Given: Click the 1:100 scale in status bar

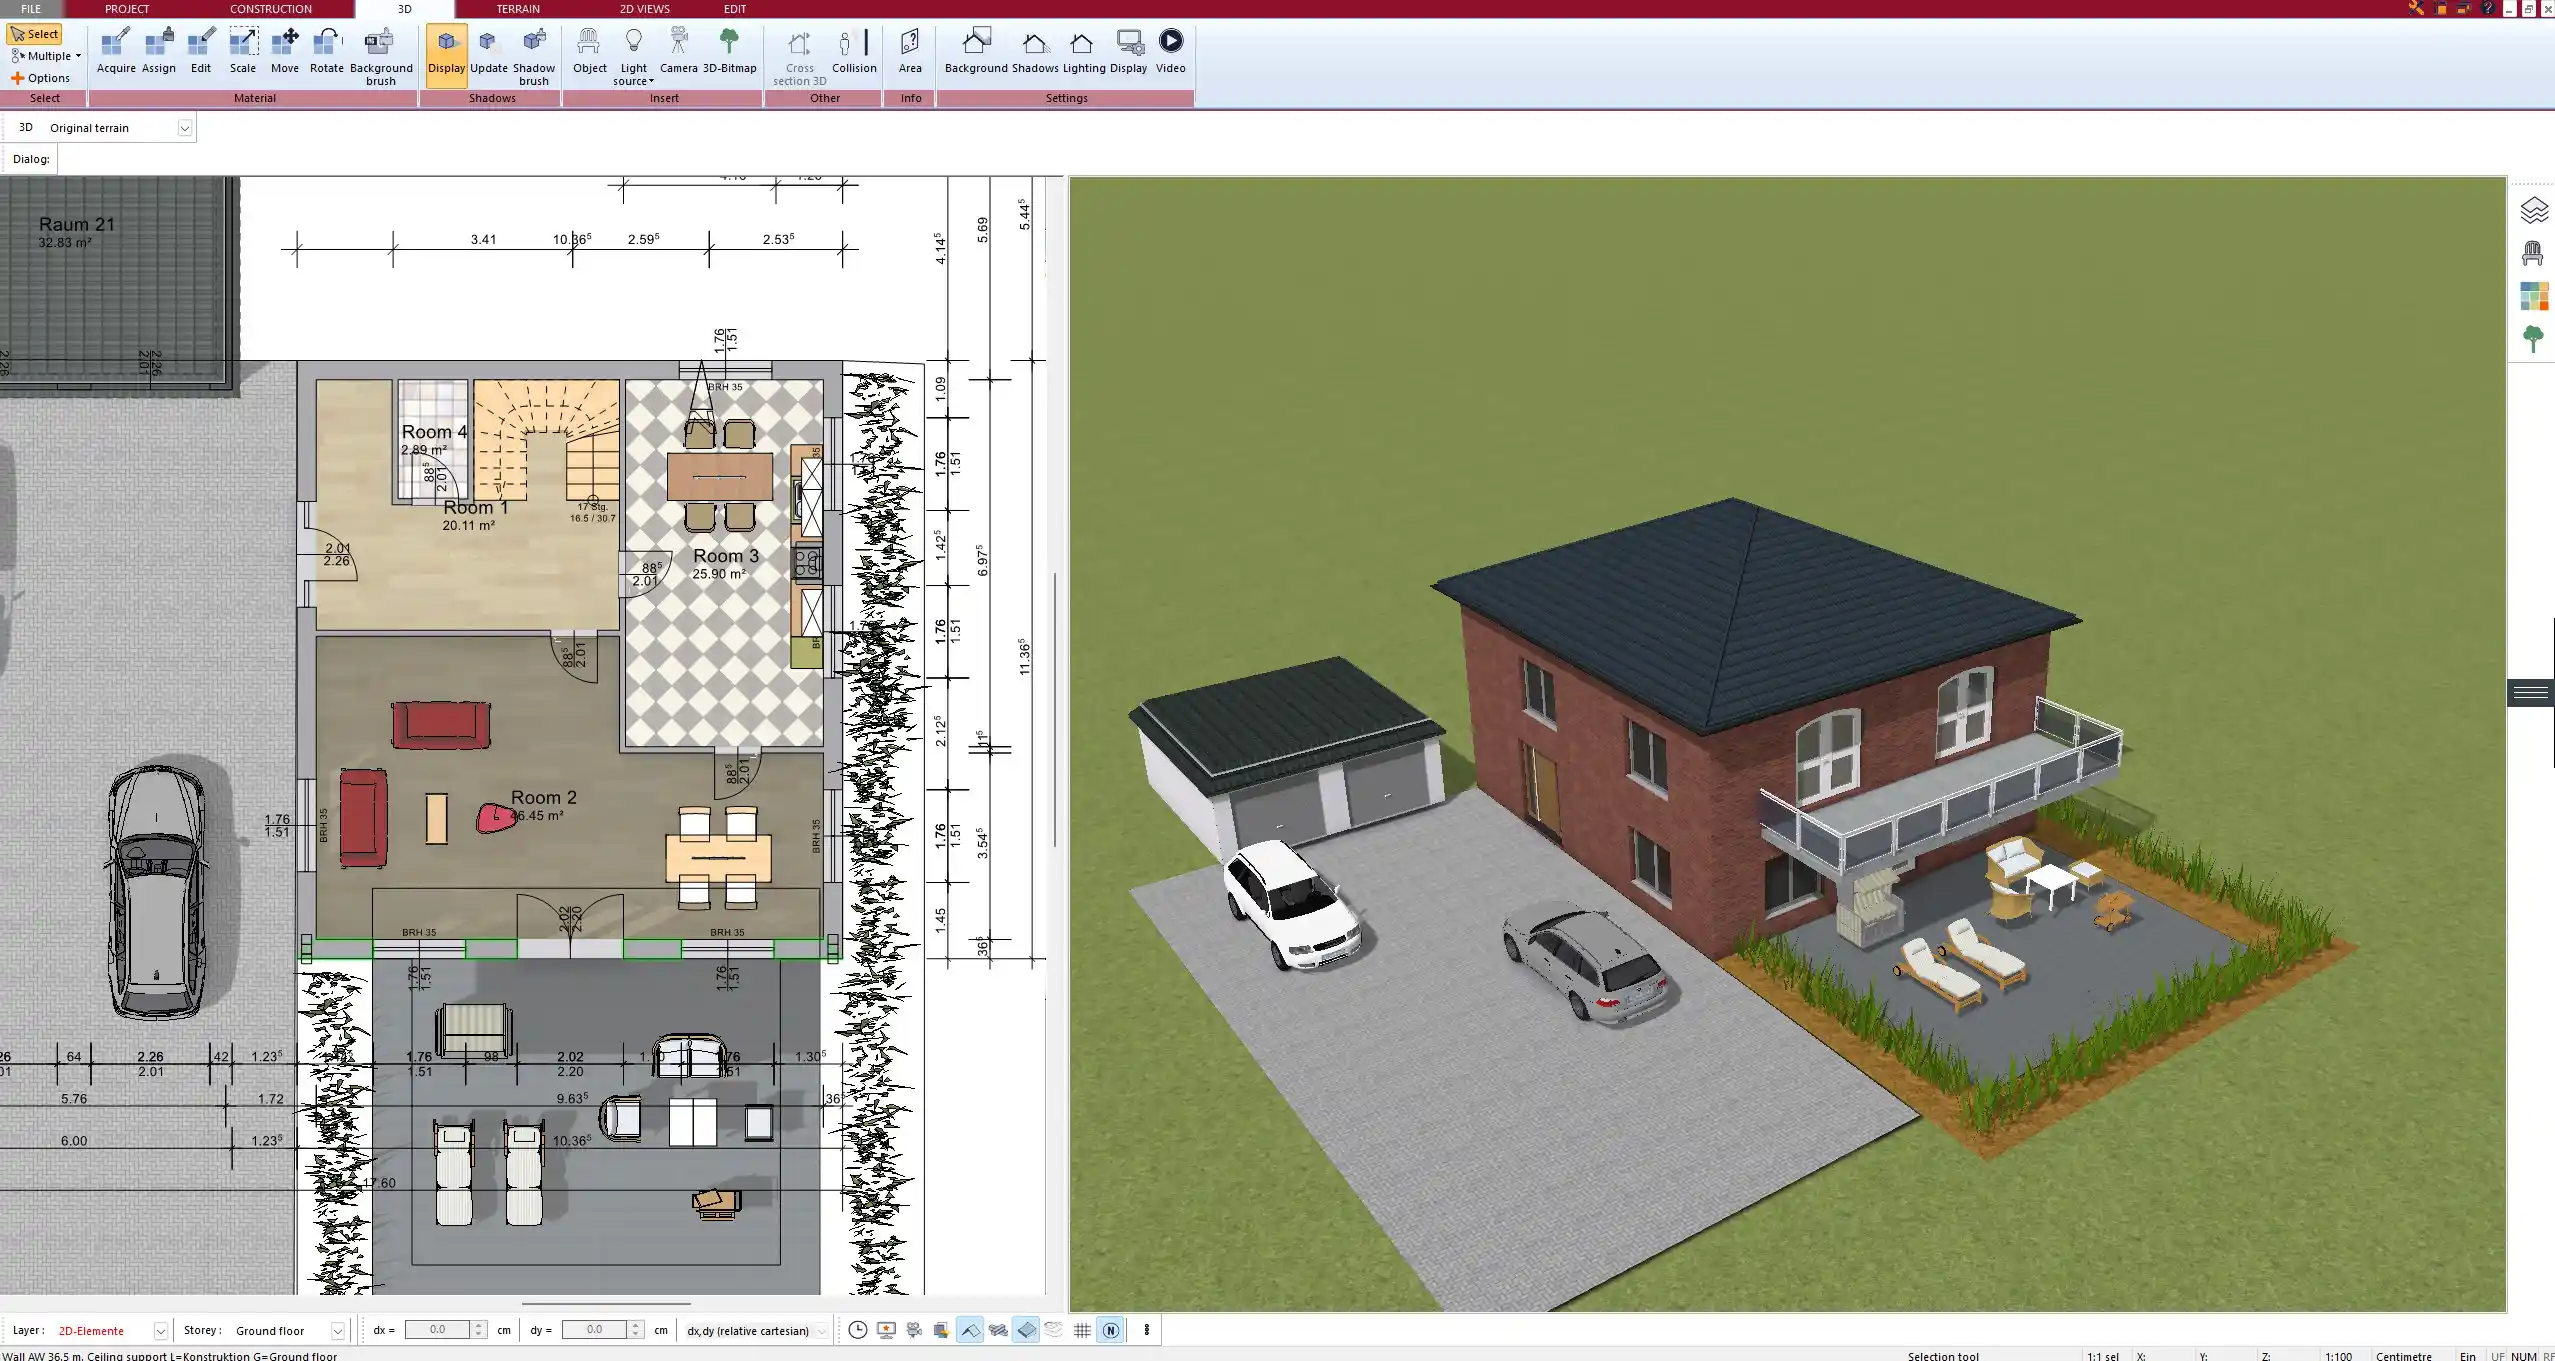Looking at the screenshot, I should (2339, 1355).
